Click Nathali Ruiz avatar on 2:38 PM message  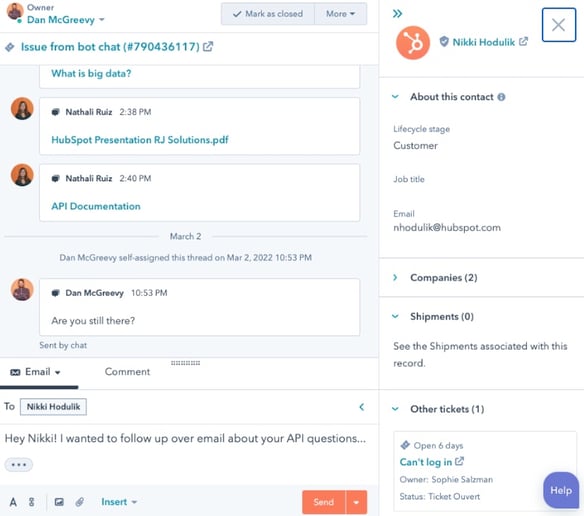click(x=22, y=108)
